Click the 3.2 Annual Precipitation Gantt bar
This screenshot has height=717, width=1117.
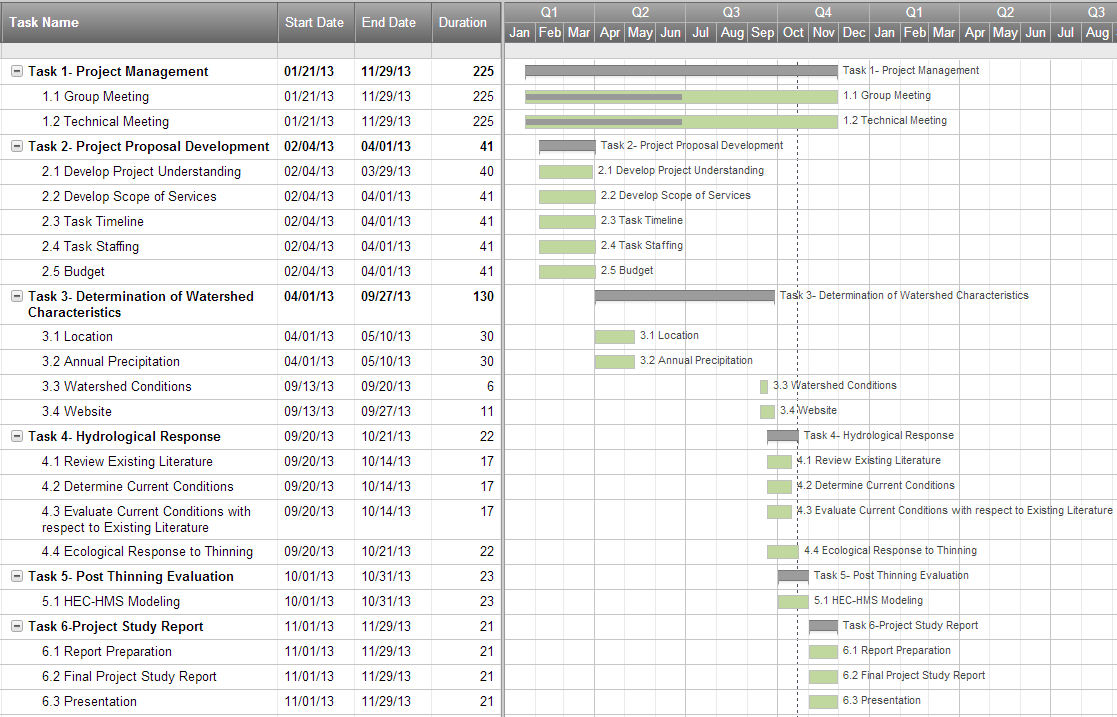pyautogui.click(x=615, y=361)
